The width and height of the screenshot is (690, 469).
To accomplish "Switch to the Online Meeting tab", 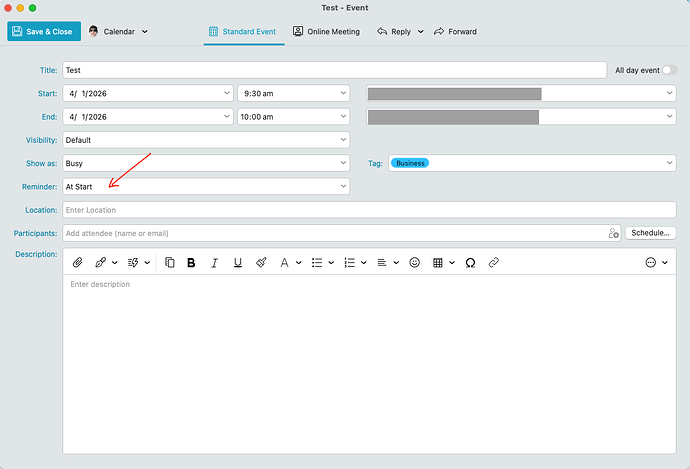I will tap(326, 31).
